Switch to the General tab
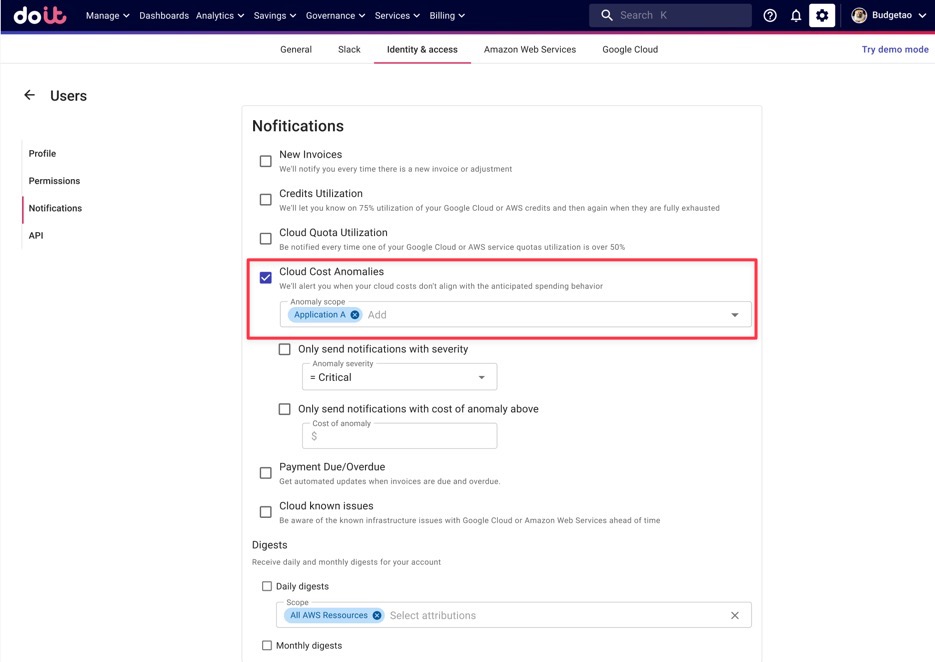 (296, 50)
